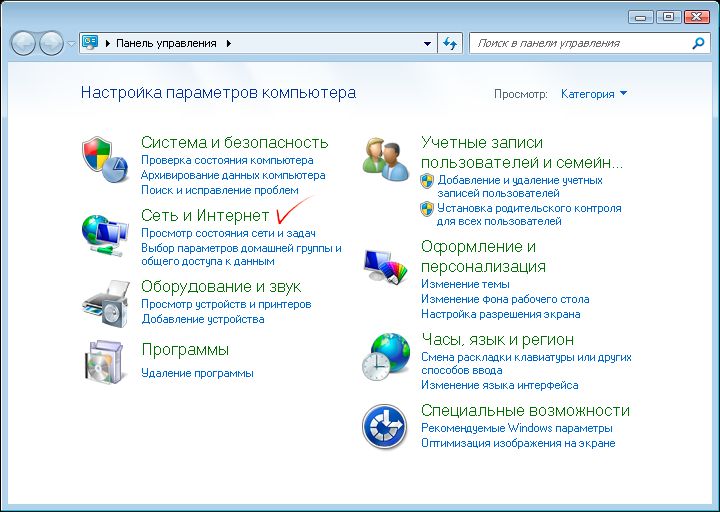Open the Appearance and Personalization monitor icon
The height and width of the screenshot is (512, 720).
[x=386, y=266]
